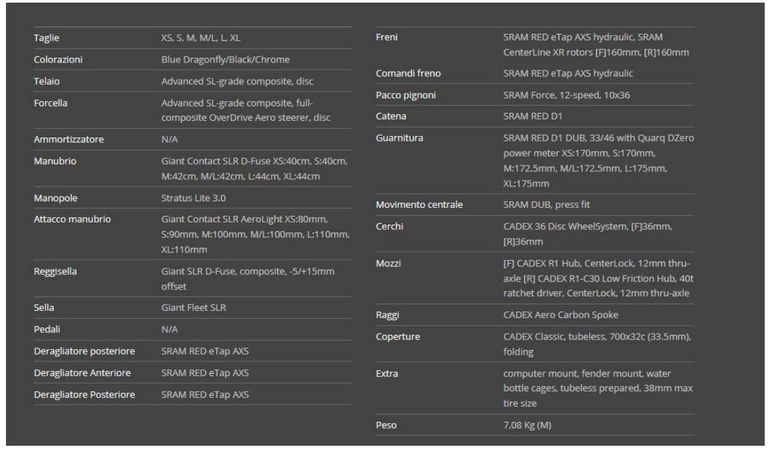770x451 pixels.
Task: Select the Forcella Advanced SL-grade composite text
Action: (246, 110)
